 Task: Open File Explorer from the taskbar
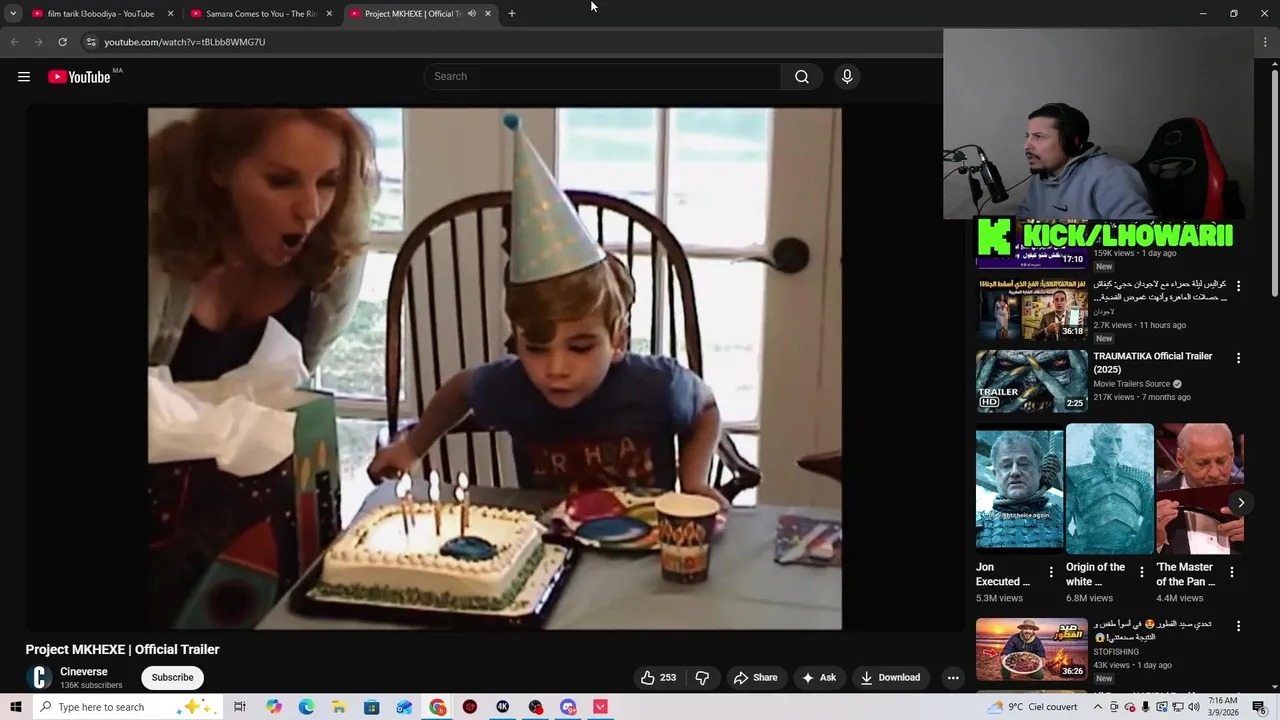click(339, 707)
